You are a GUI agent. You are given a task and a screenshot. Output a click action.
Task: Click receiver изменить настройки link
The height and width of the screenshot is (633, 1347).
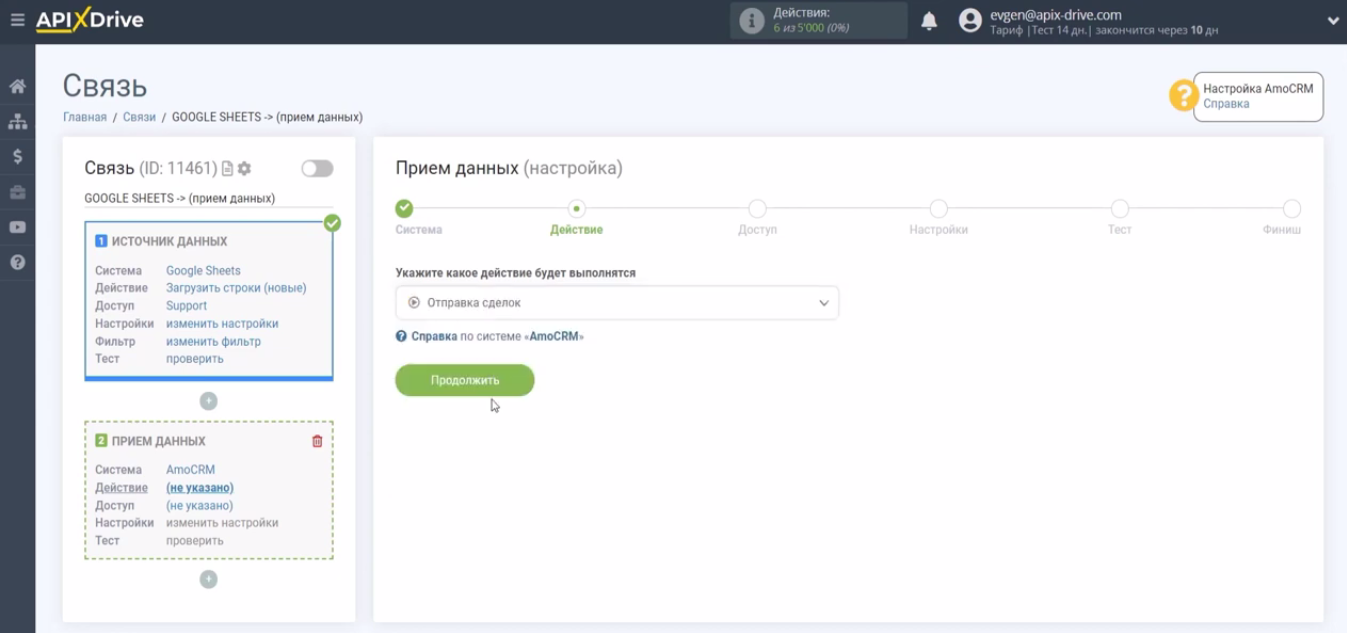222,523
